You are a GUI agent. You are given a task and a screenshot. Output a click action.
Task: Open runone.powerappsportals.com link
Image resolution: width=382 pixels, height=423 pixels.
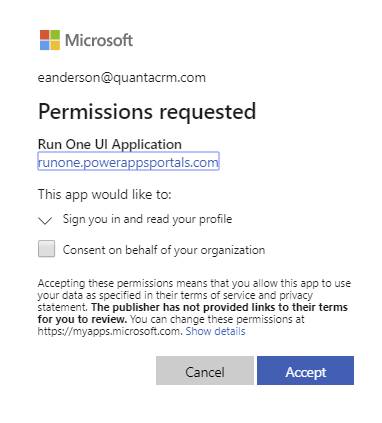[128, 162]
